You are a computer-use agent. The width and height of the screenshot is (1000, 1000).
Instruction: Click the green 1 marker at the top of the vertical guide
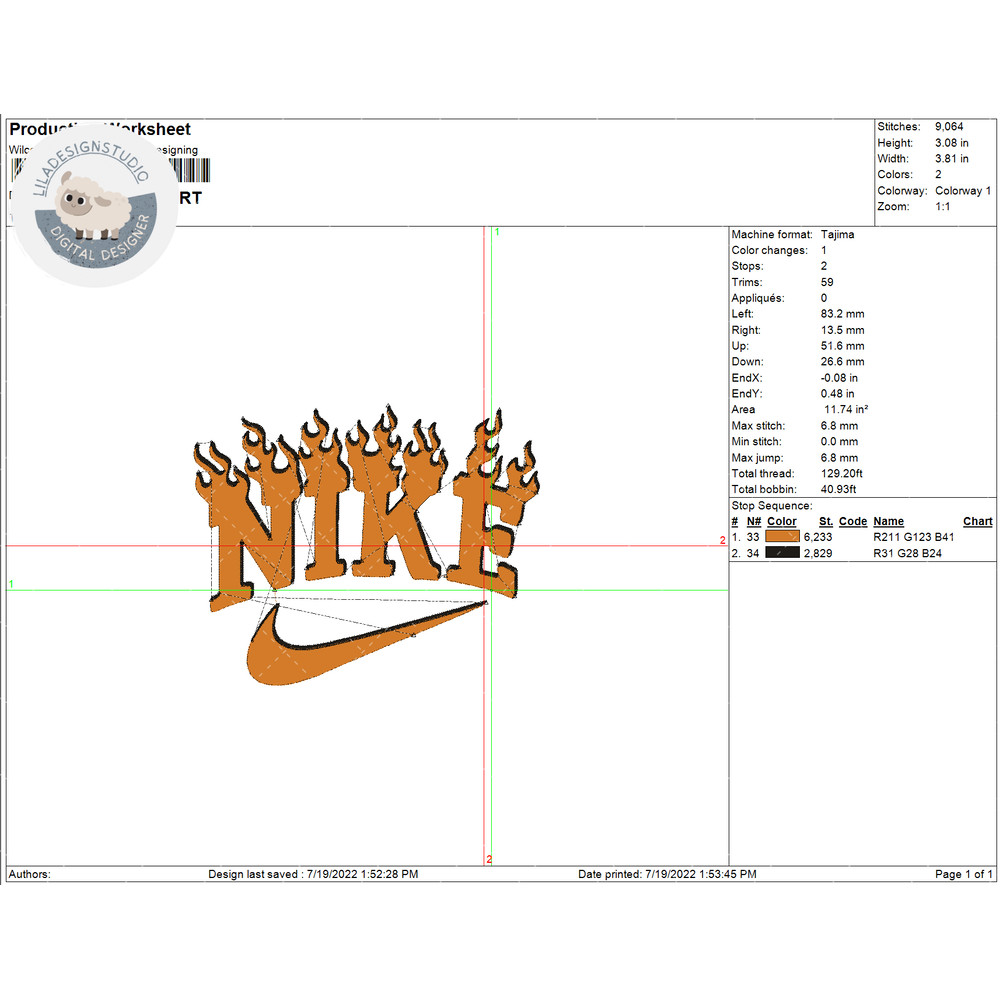click(x=497, y=232)
